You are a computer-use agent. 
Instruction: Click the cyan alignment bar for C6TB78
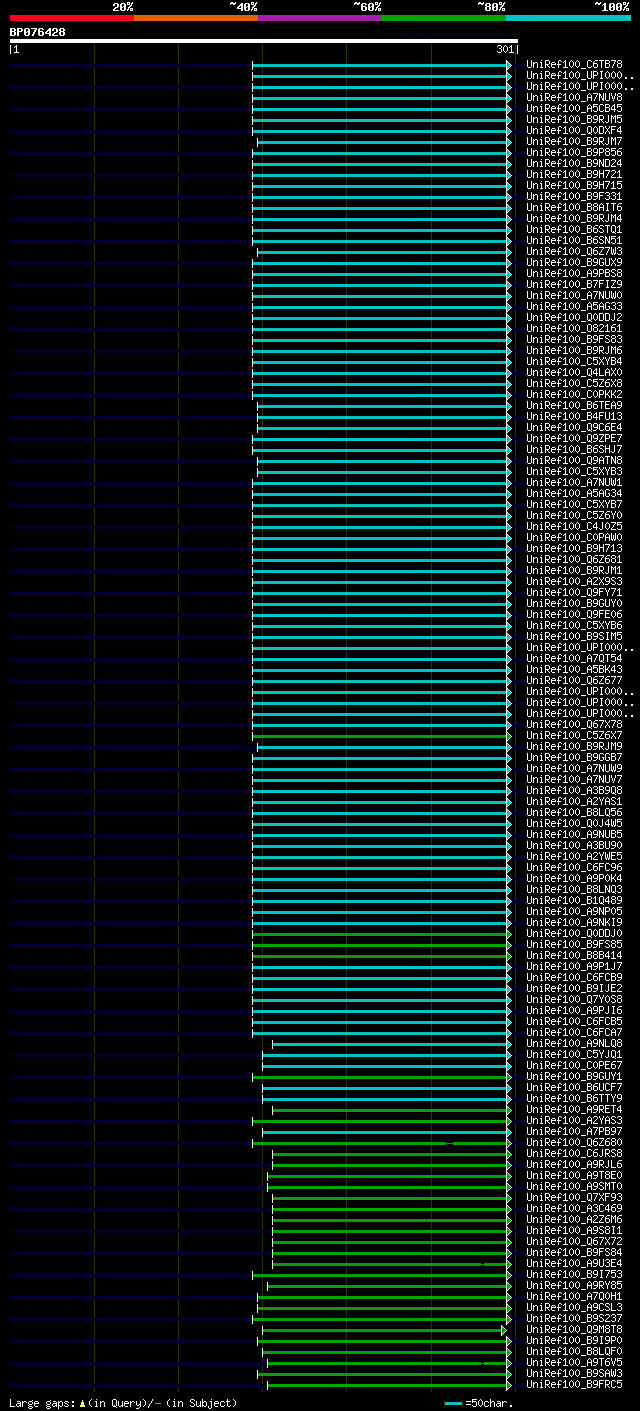pyautogui.click(x=382, y=65)
